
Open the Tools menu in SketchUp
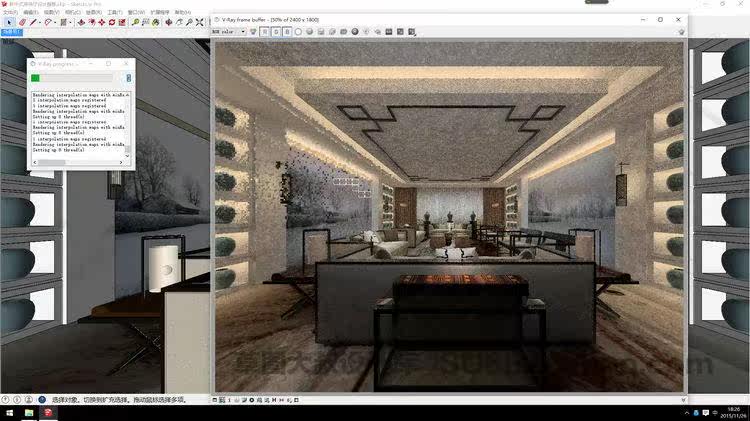point(115,12)
